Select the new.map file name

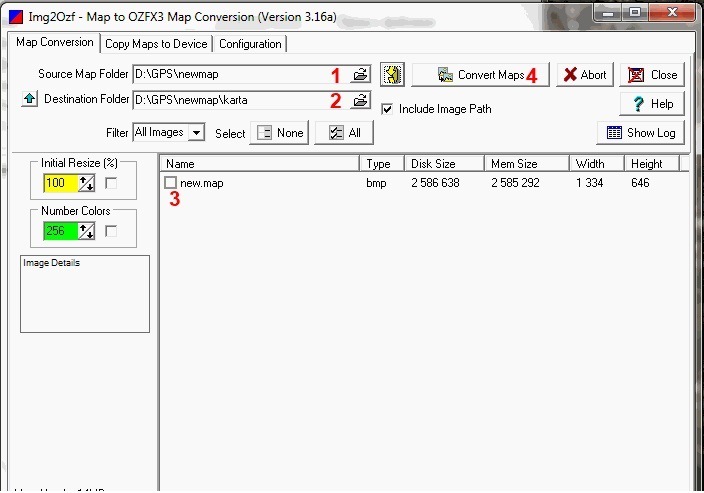point(202,183)
